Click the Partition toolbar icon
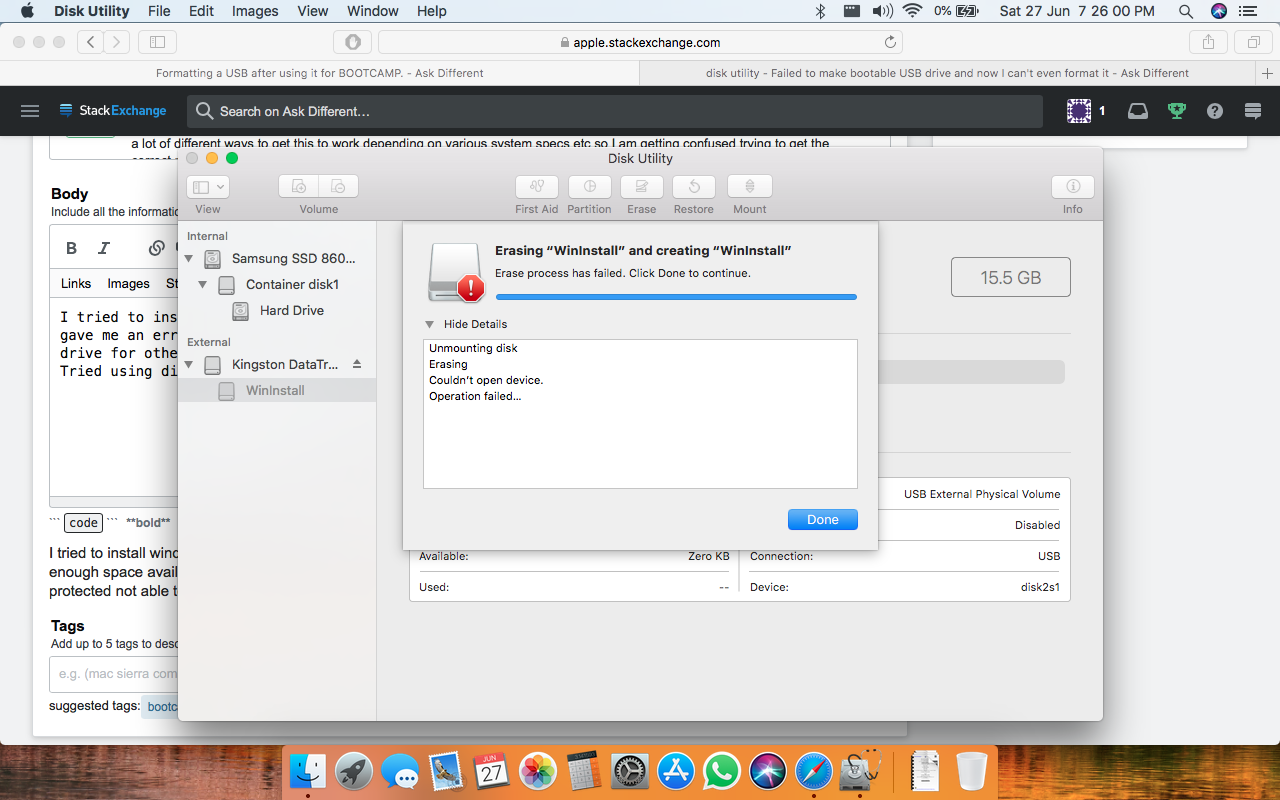This screenshot has height=800, width=1280. coord(589,186)
